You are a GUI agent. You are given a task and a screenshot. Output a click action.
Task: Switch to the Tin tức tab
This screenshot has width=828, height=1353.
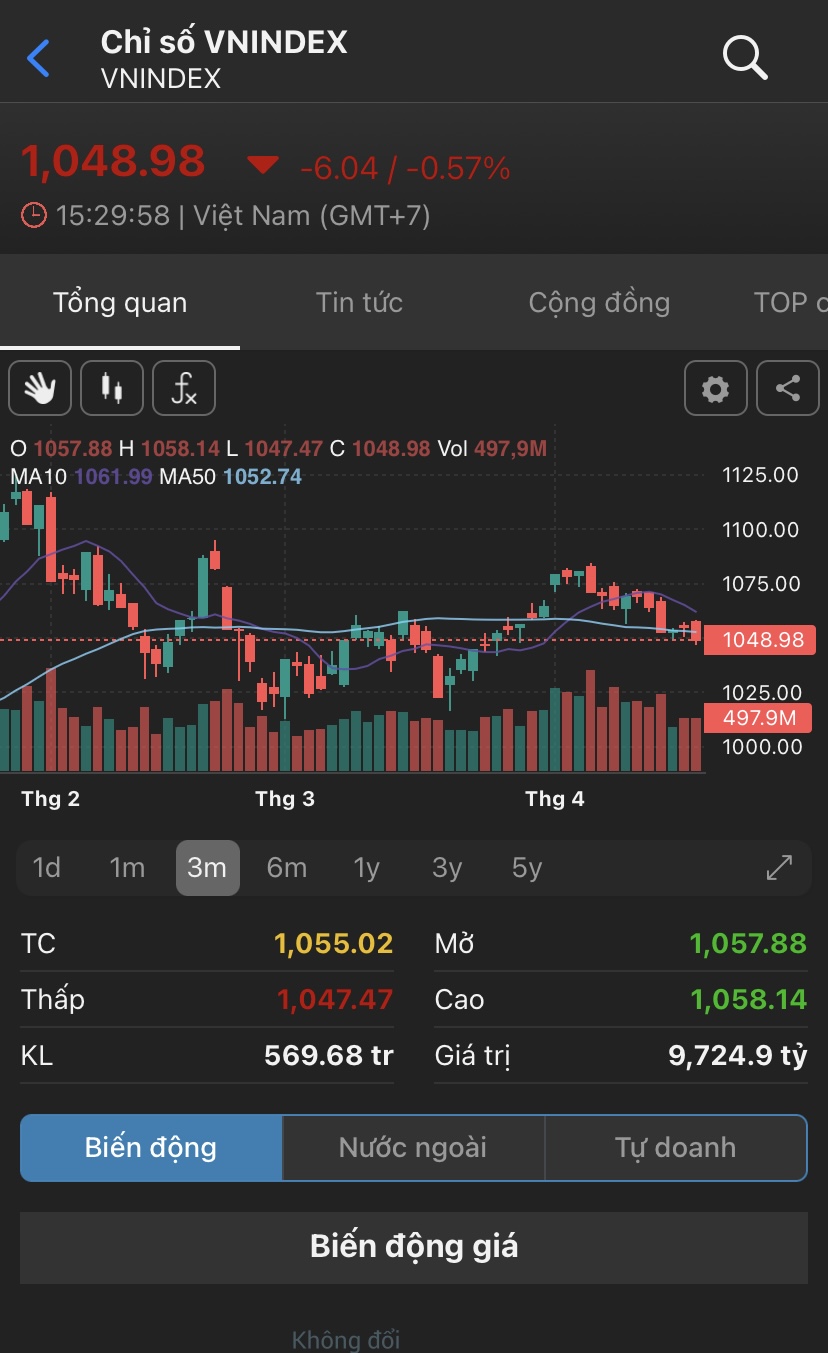[359, 302]
